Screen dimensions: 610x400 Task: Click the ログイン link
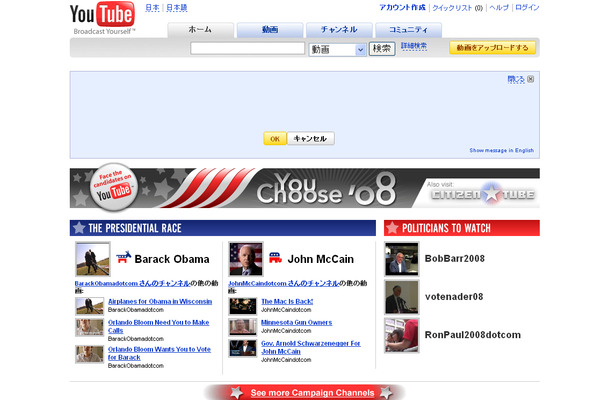tap(527, 7)
